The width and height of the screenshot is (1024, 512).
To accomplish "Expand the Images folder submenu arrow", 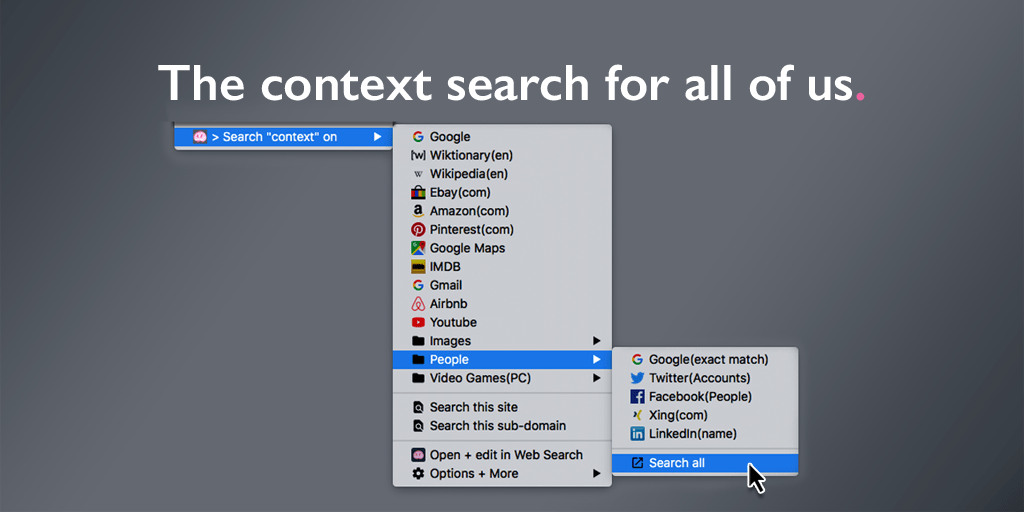I will (596, 341).
